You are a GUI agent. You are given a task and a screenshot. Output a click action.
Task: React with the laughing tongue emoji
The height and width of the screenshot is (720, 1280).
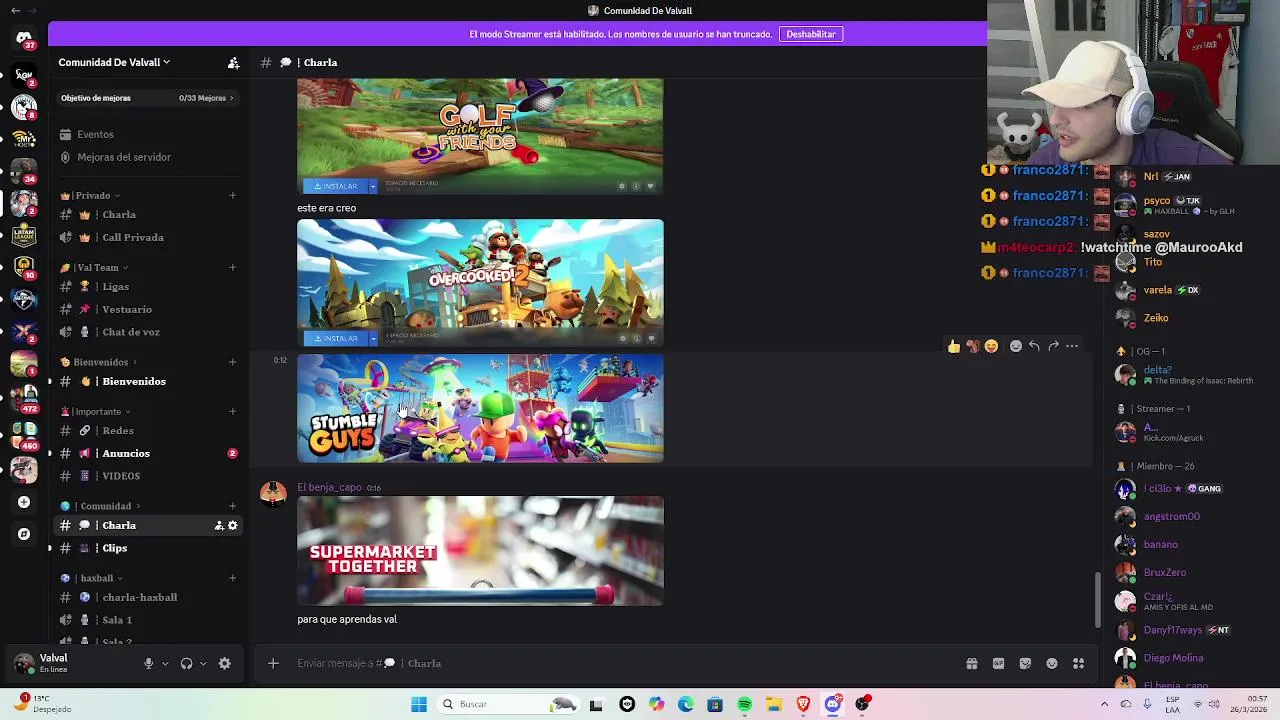coord(991,346)
